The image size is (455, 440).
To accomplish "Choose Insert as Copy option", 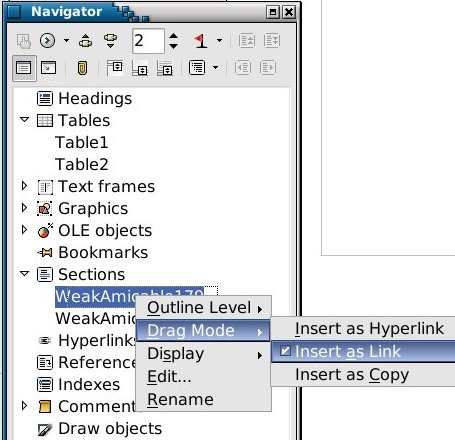I will [x=363, y=375].
